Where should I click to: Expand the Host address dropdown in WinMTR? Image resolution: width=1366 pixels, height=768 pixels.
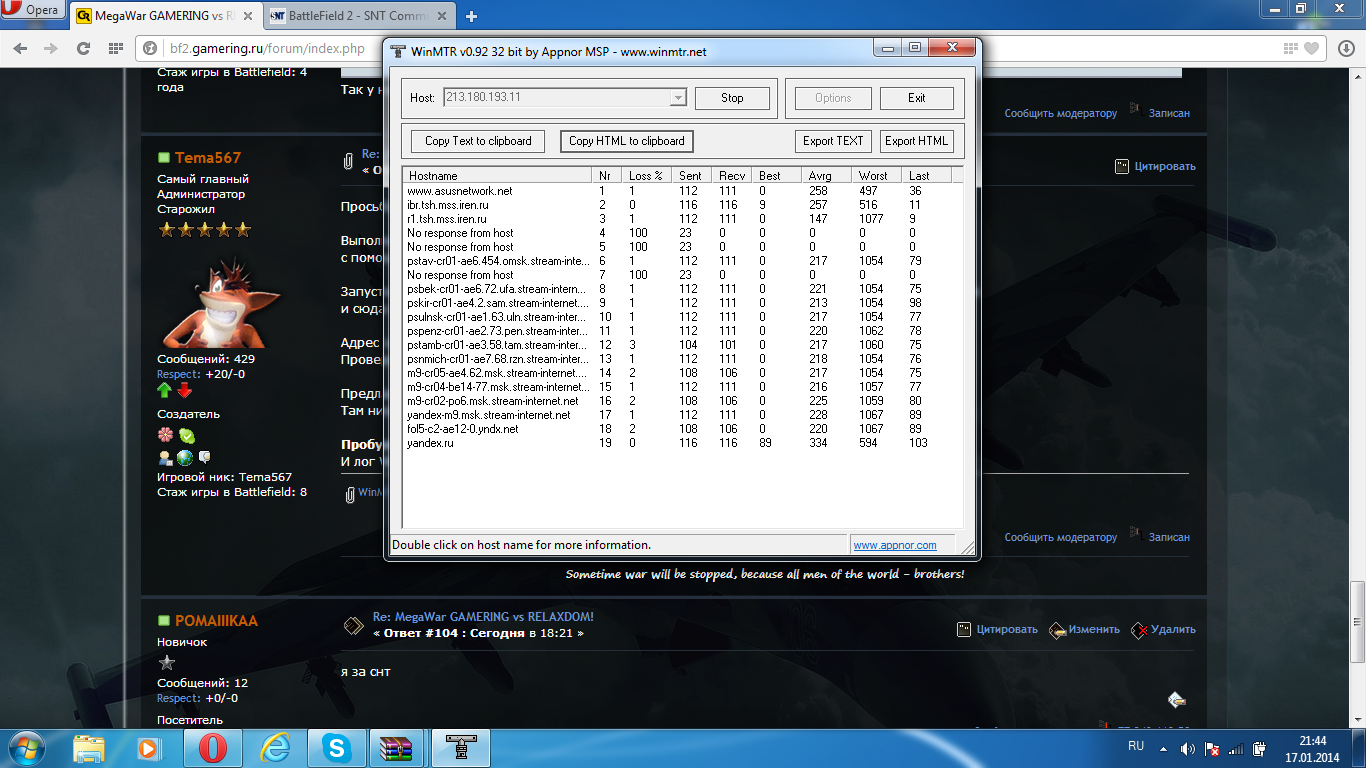click(677, 98)
